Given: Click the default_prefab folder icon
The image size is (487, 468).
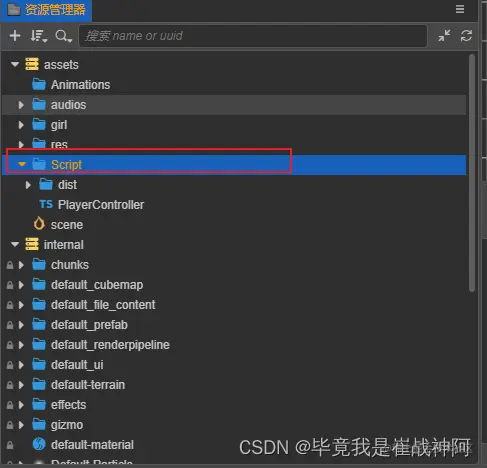Looking at the screenshot, I should pos(39,324).
